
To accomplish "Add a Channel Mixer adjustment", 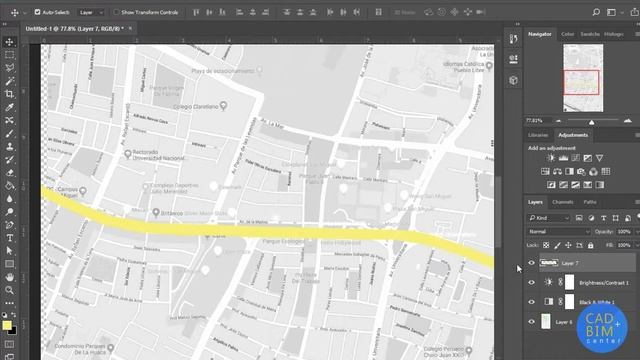I will (593, 171).
